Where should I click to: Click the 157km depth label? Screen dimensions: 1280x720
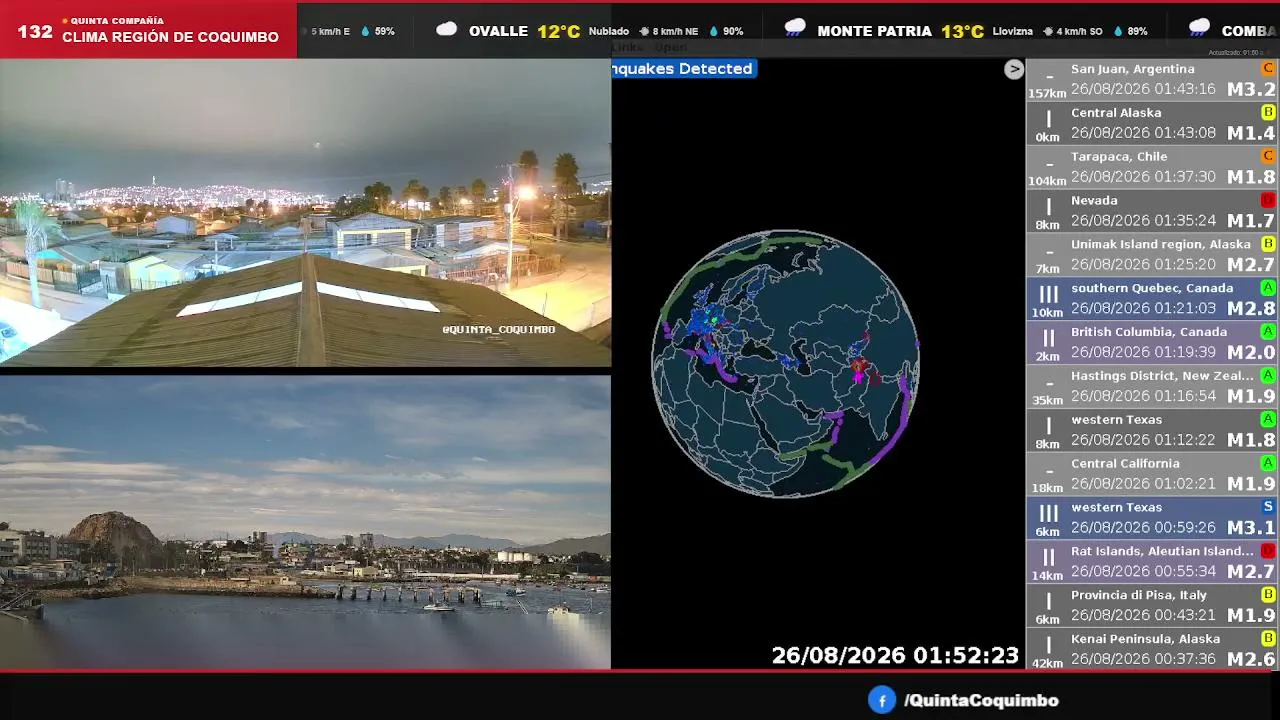tap(1047, 94)
